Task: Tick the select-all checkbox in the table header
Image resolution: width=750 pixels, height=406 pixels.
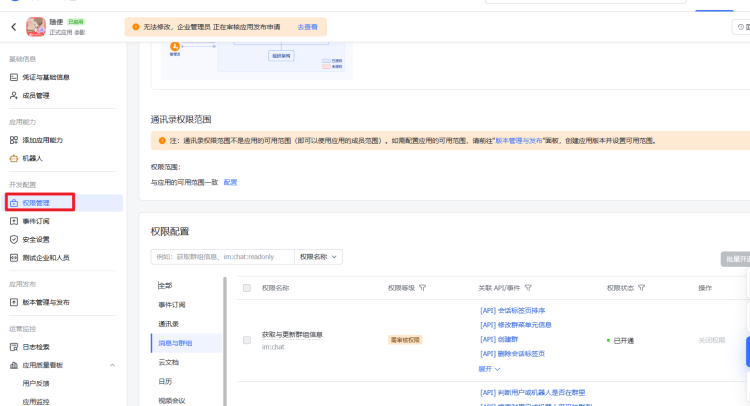Action: 247,288
